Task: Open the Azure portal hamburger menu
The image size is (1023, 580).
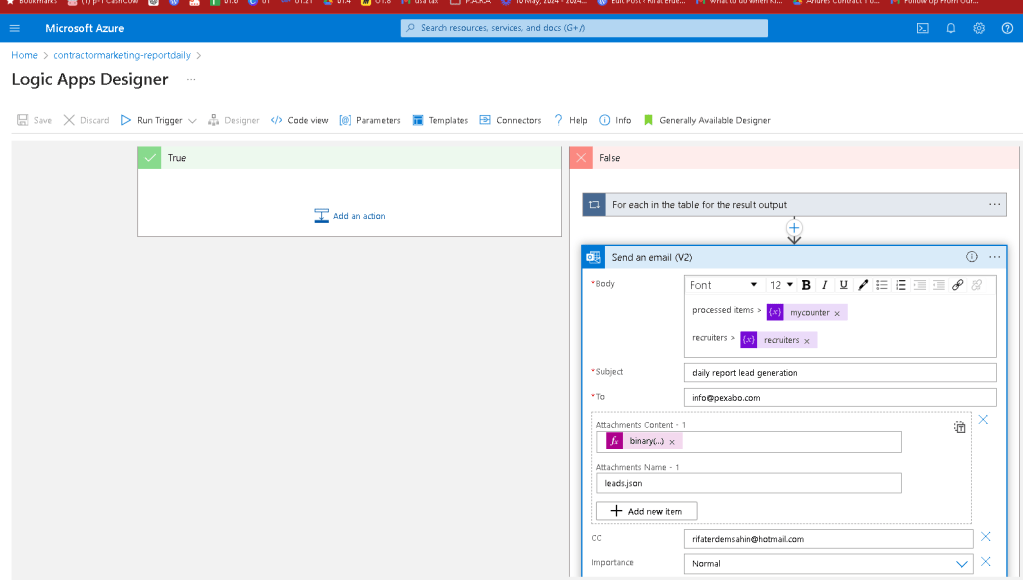Action: tap(14, 28)
